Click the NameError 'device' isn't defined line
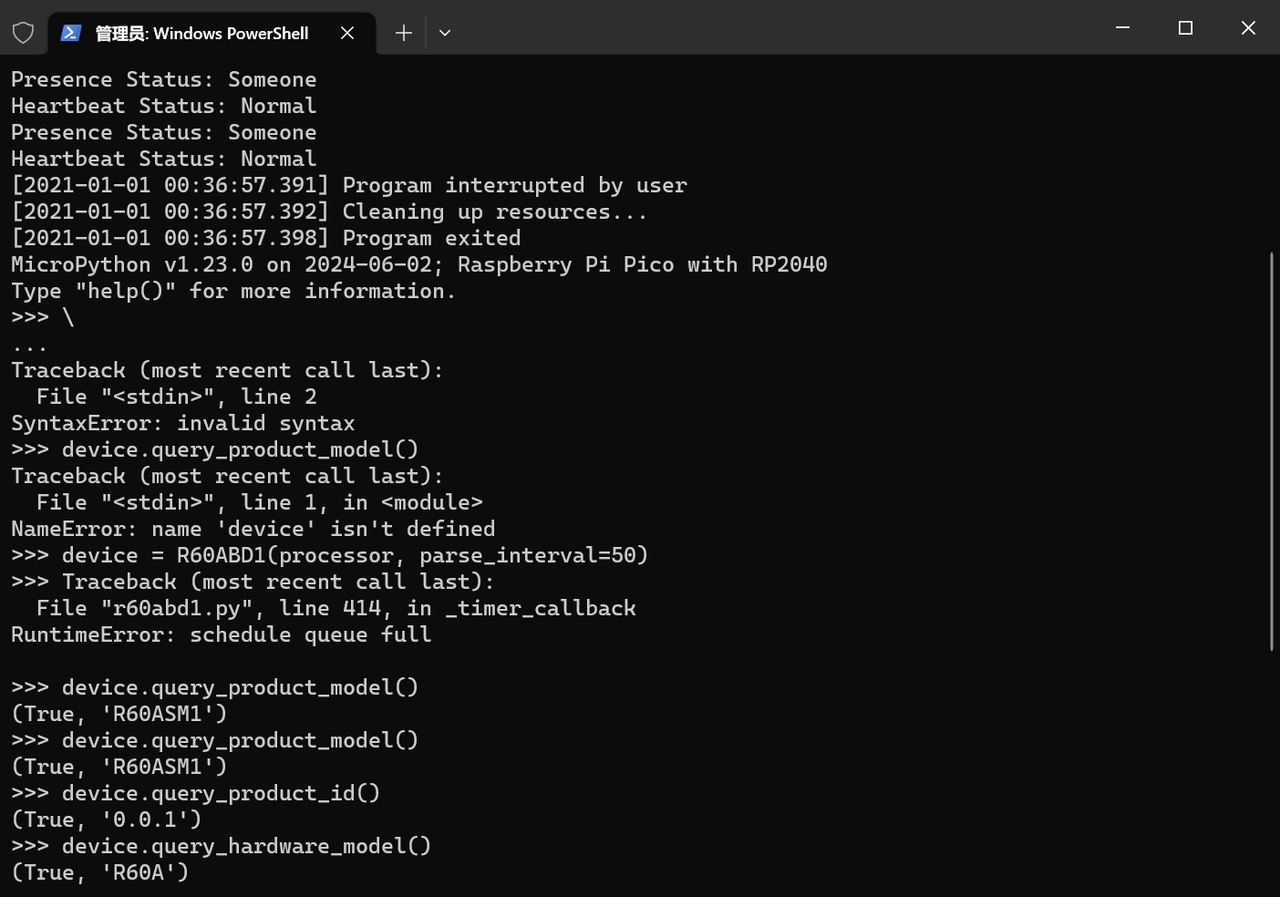Image resolution: width=1280 pixels, height=897 pixels. (x=253, y=529)
